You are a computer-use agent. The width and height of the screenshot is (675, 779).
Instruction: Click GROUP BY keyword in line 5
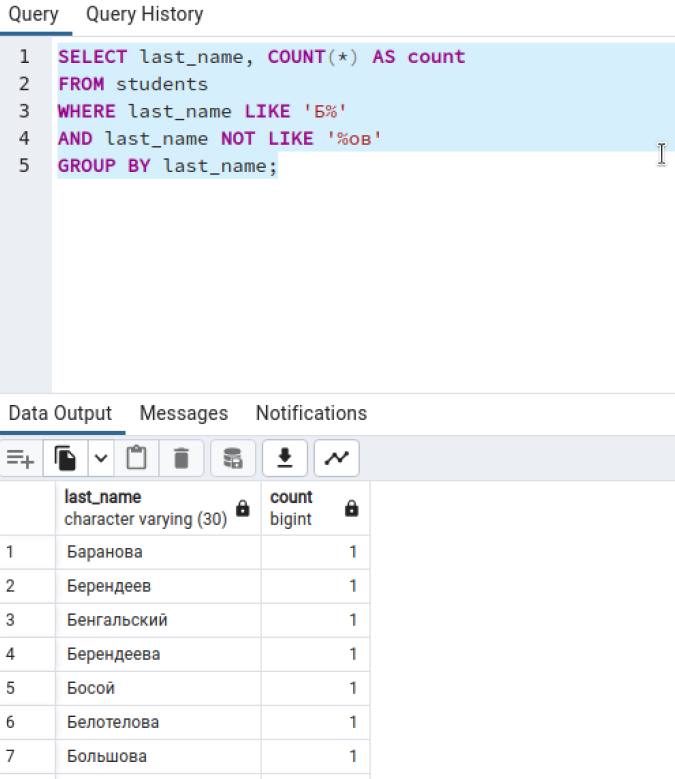click(x=104, y=165)
